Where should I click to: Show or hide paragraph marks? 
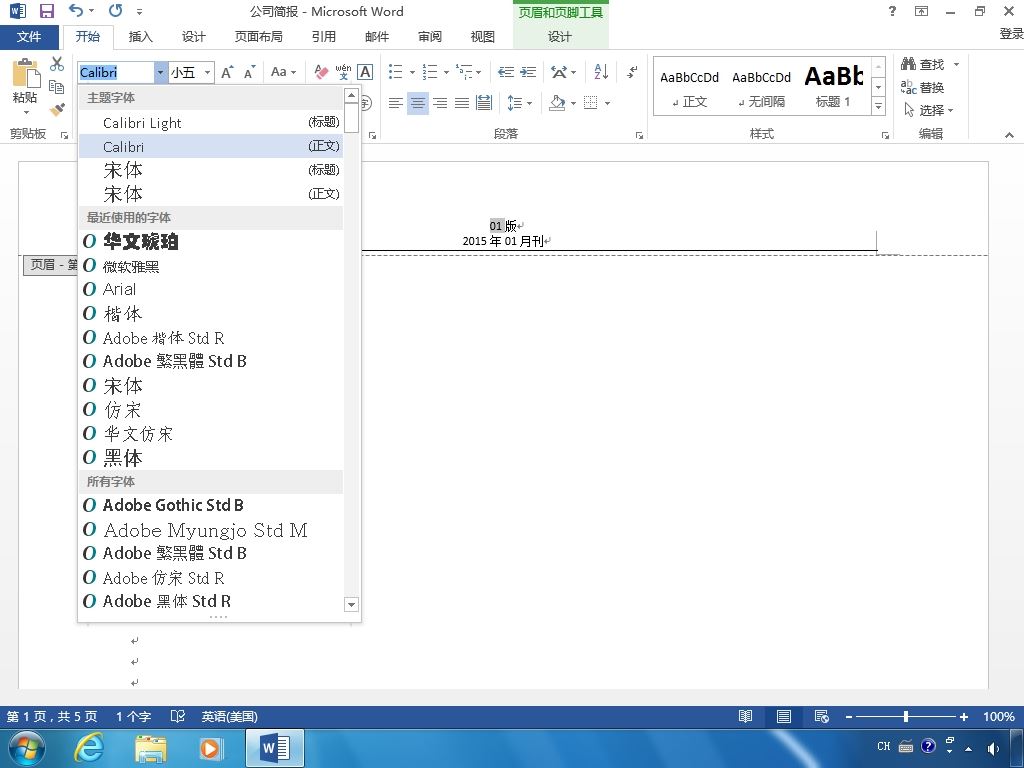(x=632, y=71)
